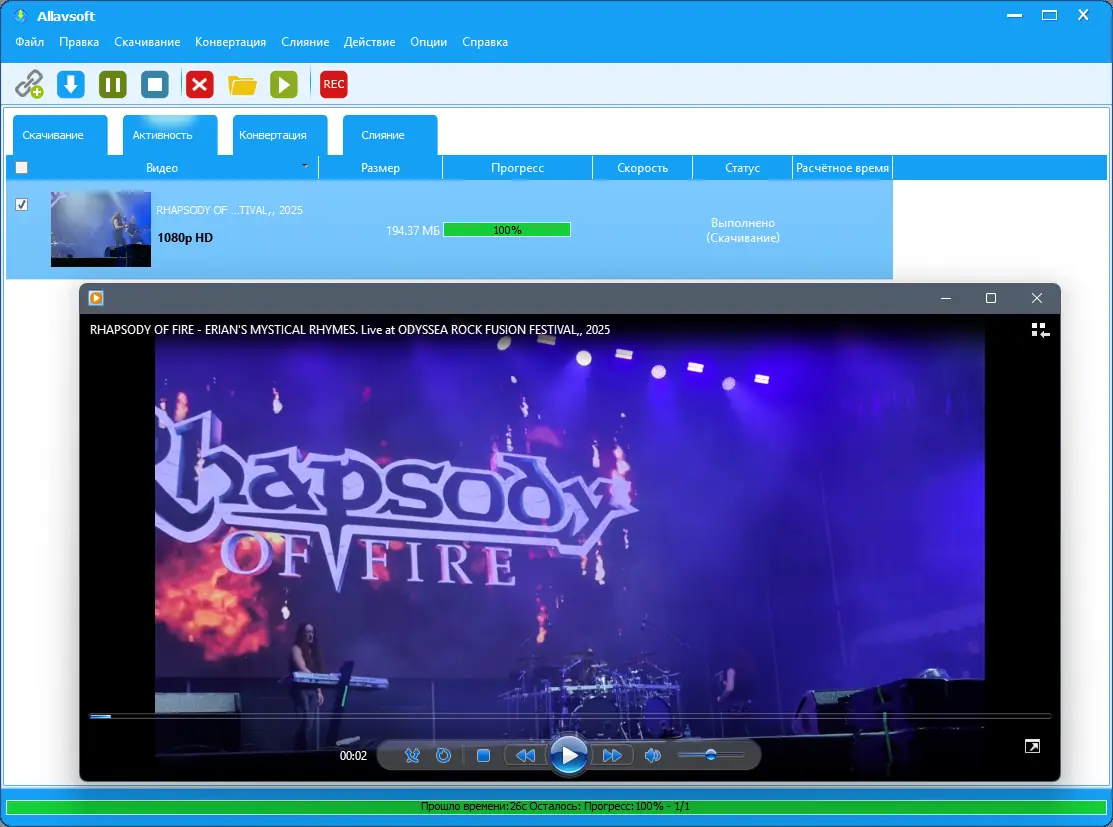Screen dimensions: 1113x827
Task: Minimize the media player window
Action: click(945, 298)
